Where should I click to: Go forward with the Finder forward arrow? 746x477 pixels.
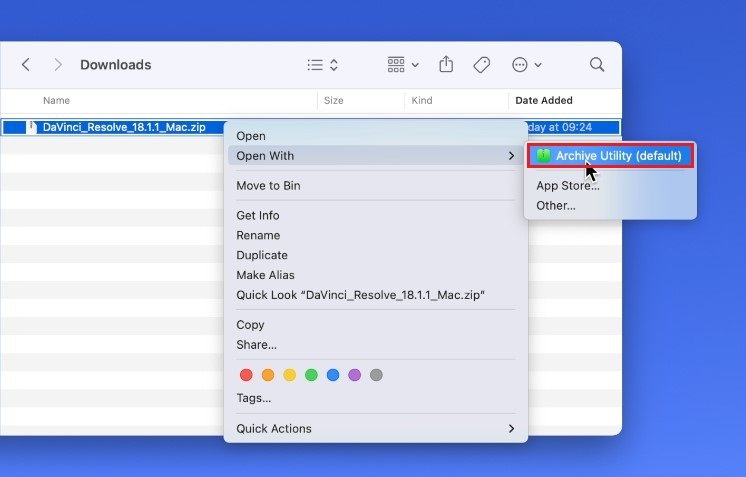[58, 65]
